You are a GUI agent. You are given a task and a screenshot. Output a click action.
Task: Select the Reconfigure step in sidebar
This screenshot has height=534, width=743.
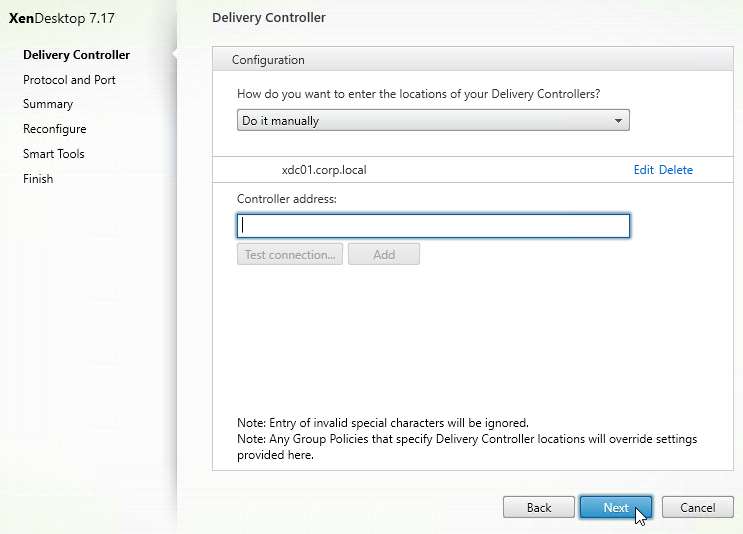pyautogui.click(x=54, y=129)
